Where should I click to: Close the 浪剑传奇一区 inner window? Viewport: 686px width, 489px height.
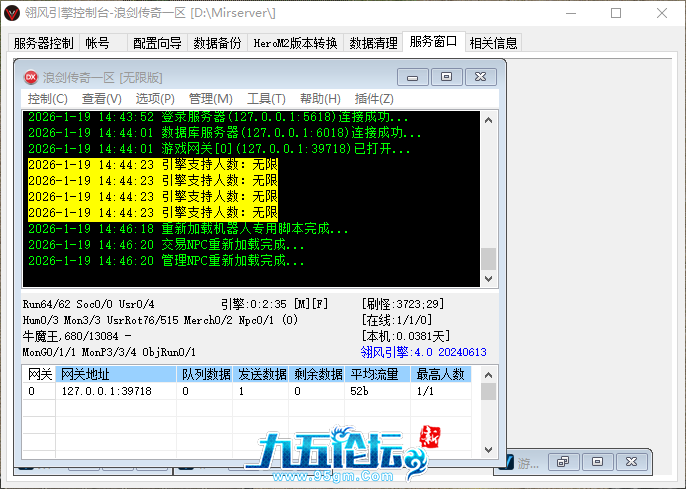(480, 77)
